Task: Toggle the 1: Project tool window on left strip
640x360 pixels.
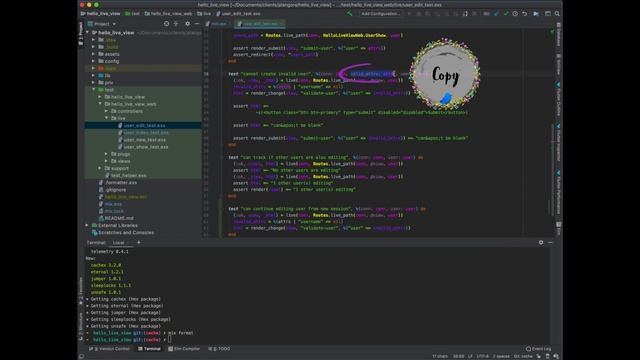Action: (81, 33)
